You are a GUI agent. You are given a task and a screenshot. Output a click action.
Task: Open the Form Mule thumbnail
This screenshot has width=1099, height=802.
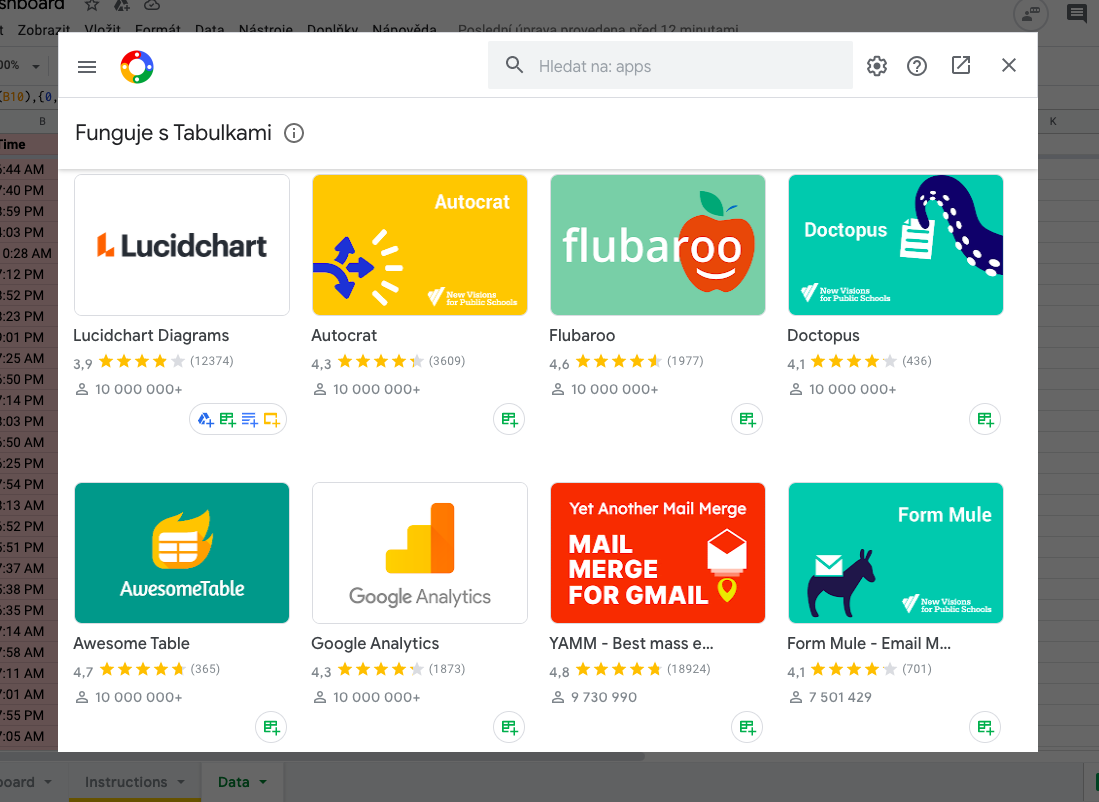click(896, 553)
